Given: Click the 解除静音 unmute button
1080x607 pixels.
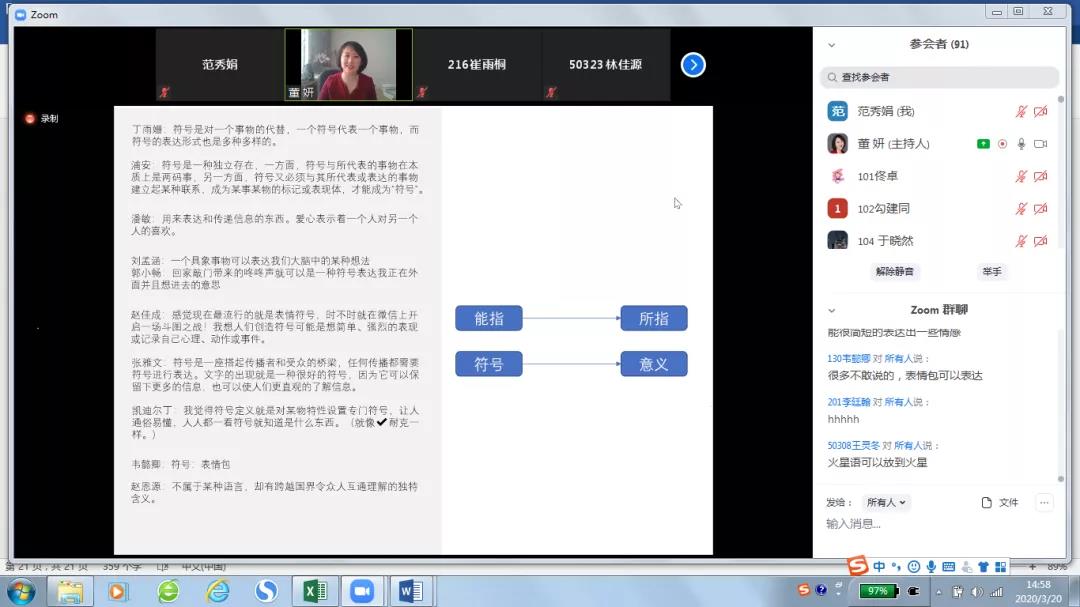Looking at the screenshot, I should (x=894, y=272).
